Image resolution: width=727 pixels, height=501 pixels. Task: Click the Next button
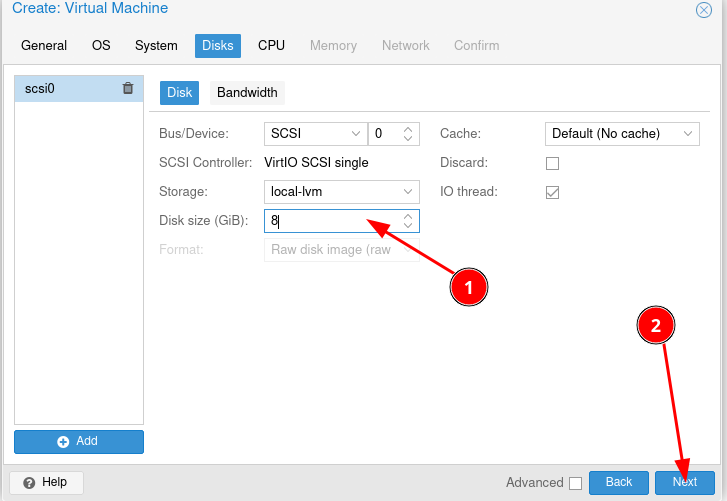click(x=685, y=482)
